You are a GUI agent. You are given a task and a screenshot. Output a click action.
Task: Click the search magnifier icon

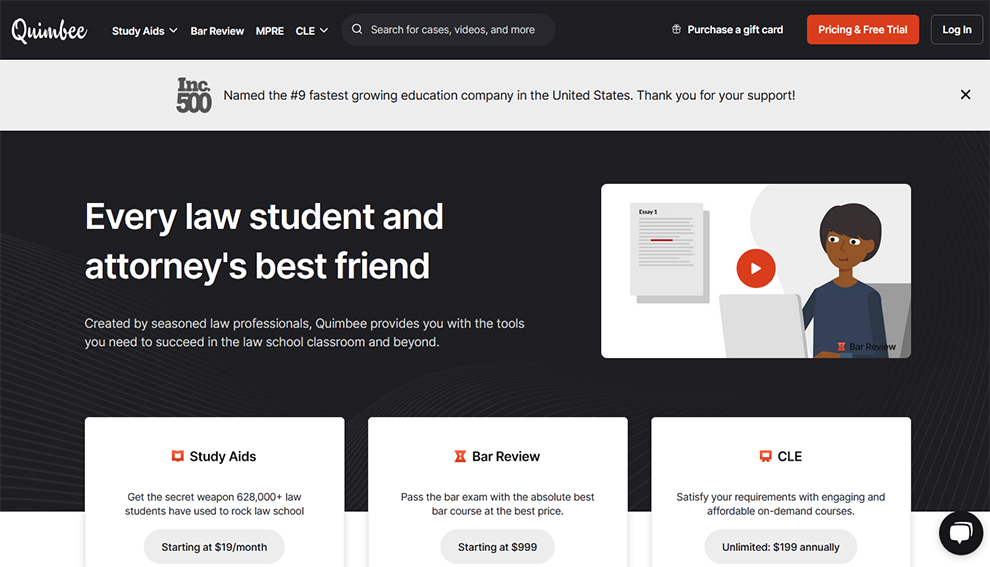click(x=357, y=29)
